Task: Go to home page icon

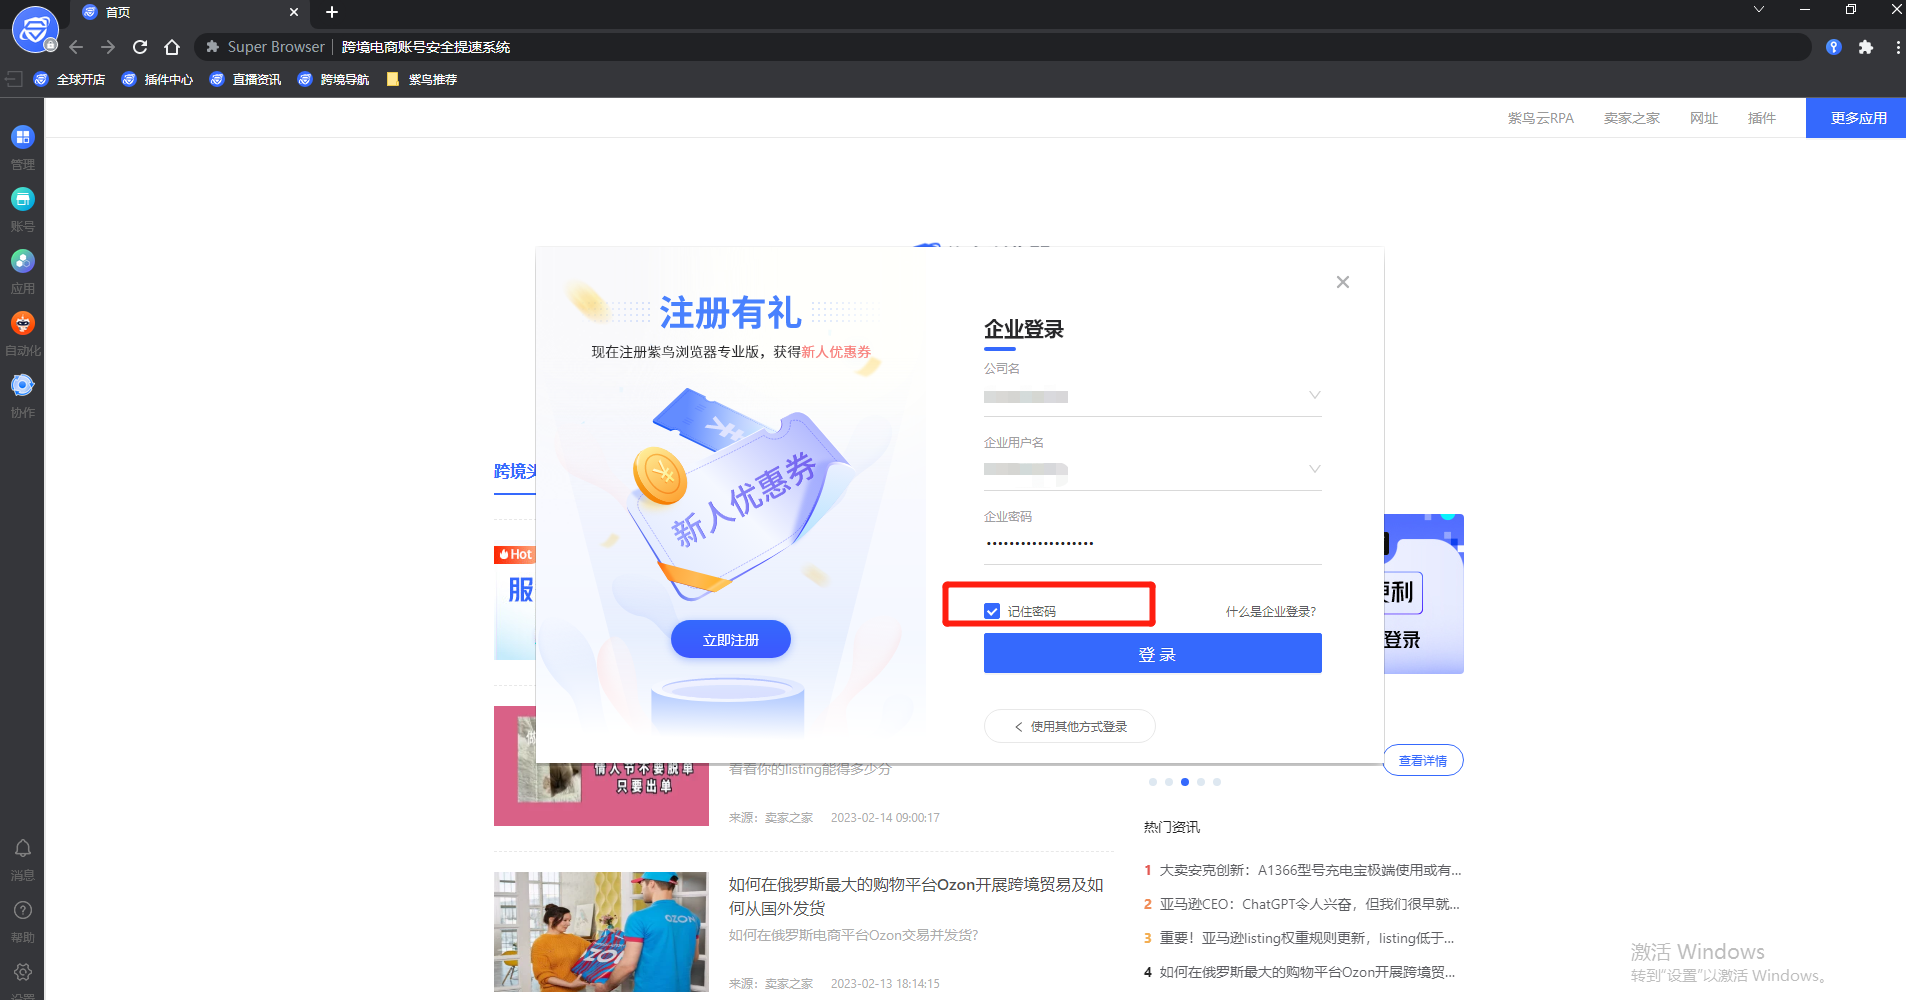Action: pyautogui.click(x=172, y=47)
